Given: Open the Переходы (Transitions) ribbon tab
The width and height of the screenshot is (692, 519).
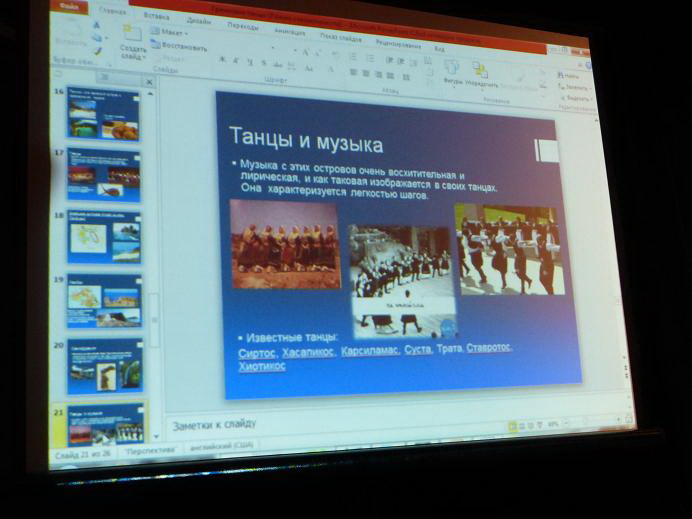Looking at the screenshot, I should point(243,26).
